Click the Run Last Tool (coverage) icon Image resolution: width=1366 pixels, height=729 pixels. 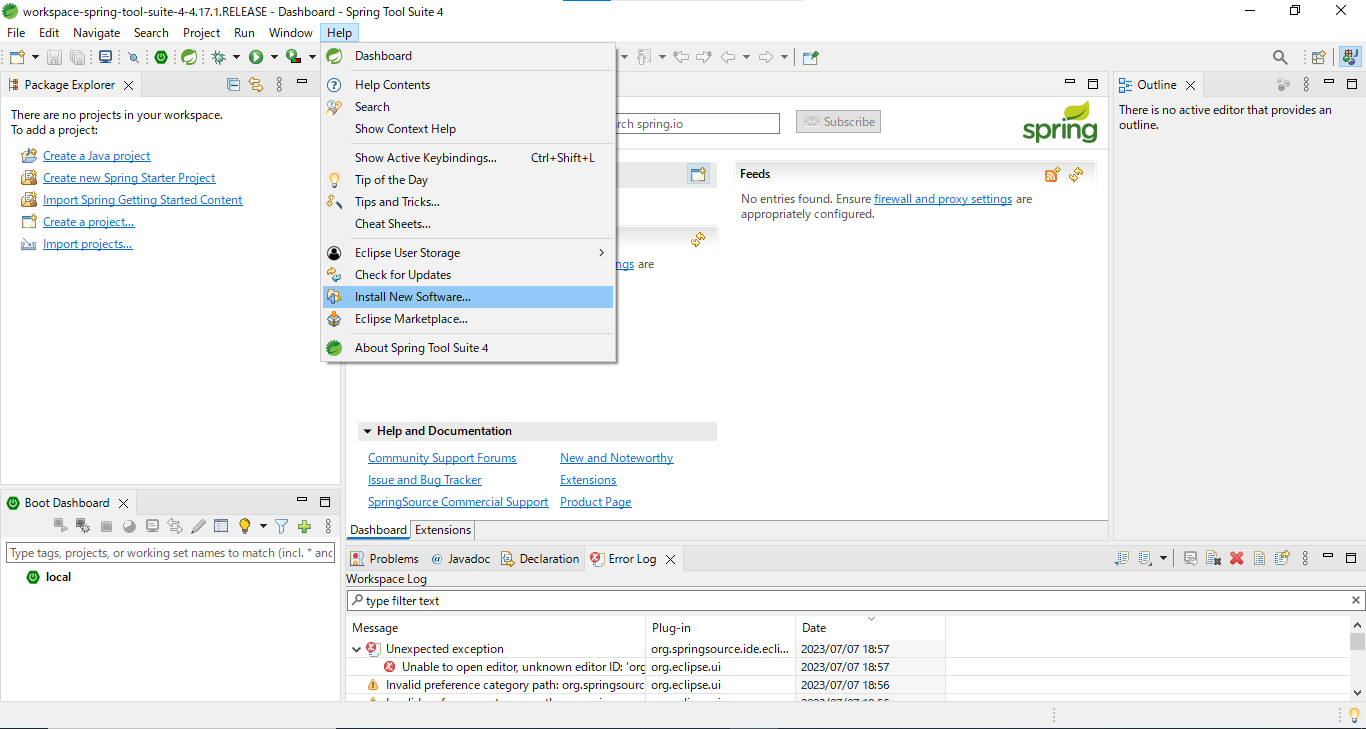point(293,57)
